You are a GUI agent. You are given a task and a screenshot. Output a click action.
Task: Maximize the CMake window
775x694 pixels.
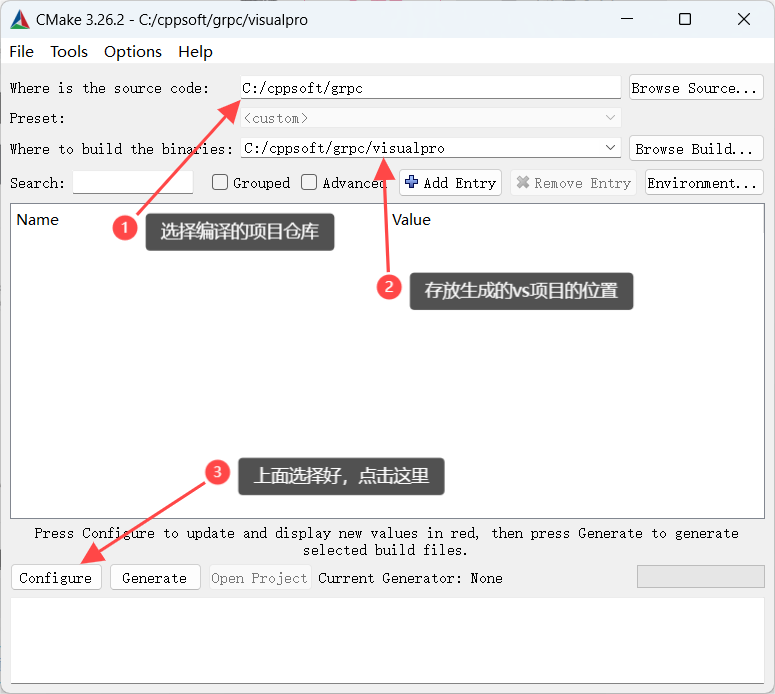[x=685, y=19]
